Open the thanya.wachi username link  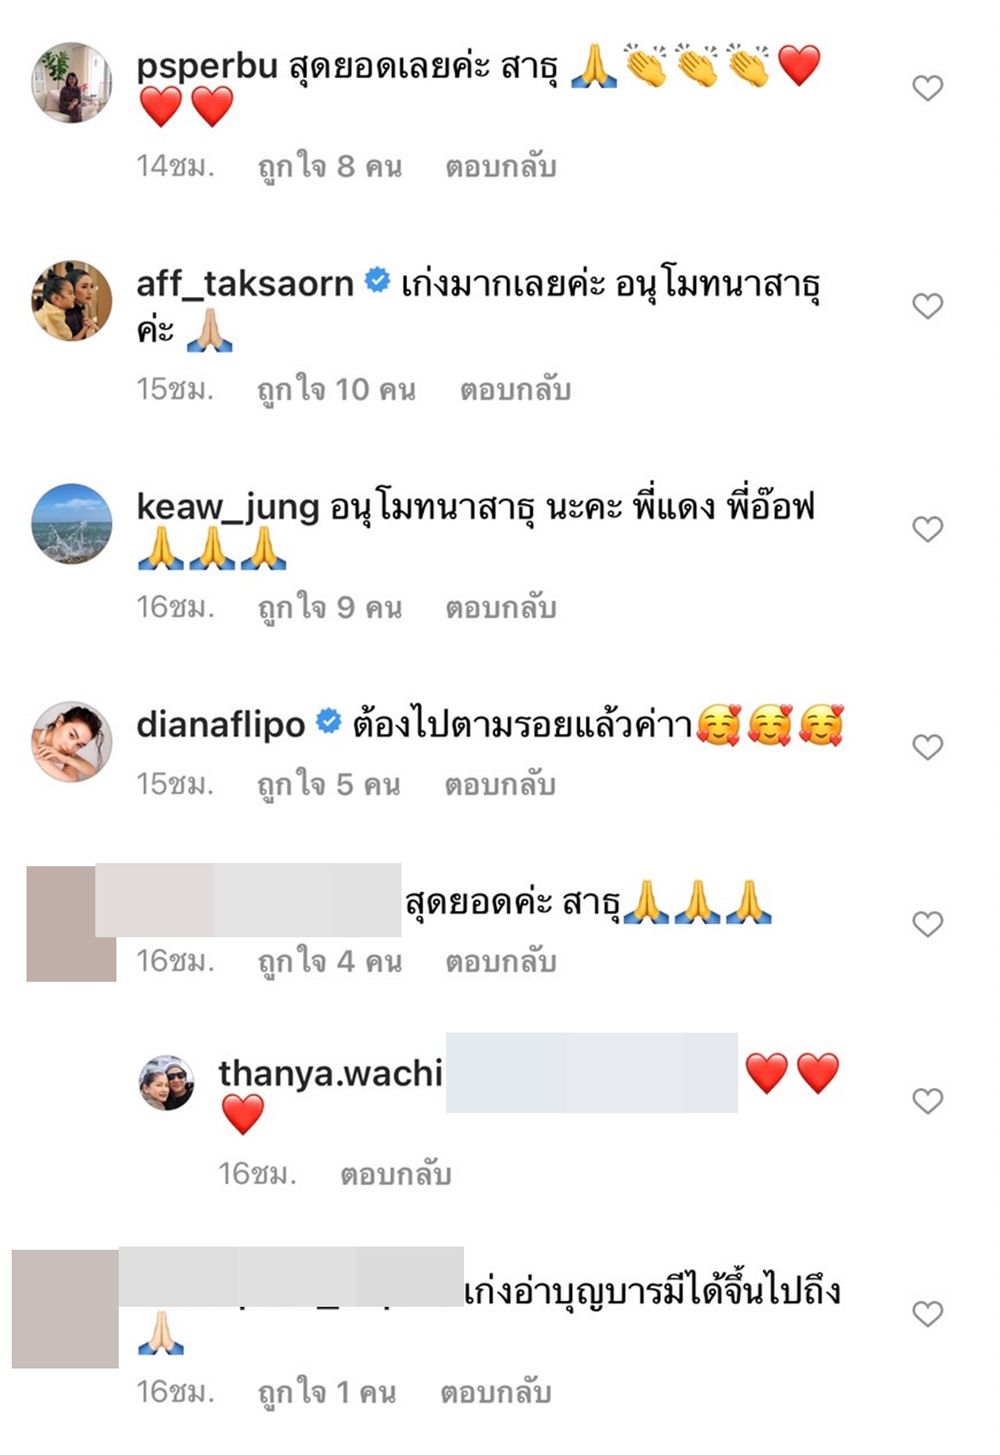(330, 1073)
